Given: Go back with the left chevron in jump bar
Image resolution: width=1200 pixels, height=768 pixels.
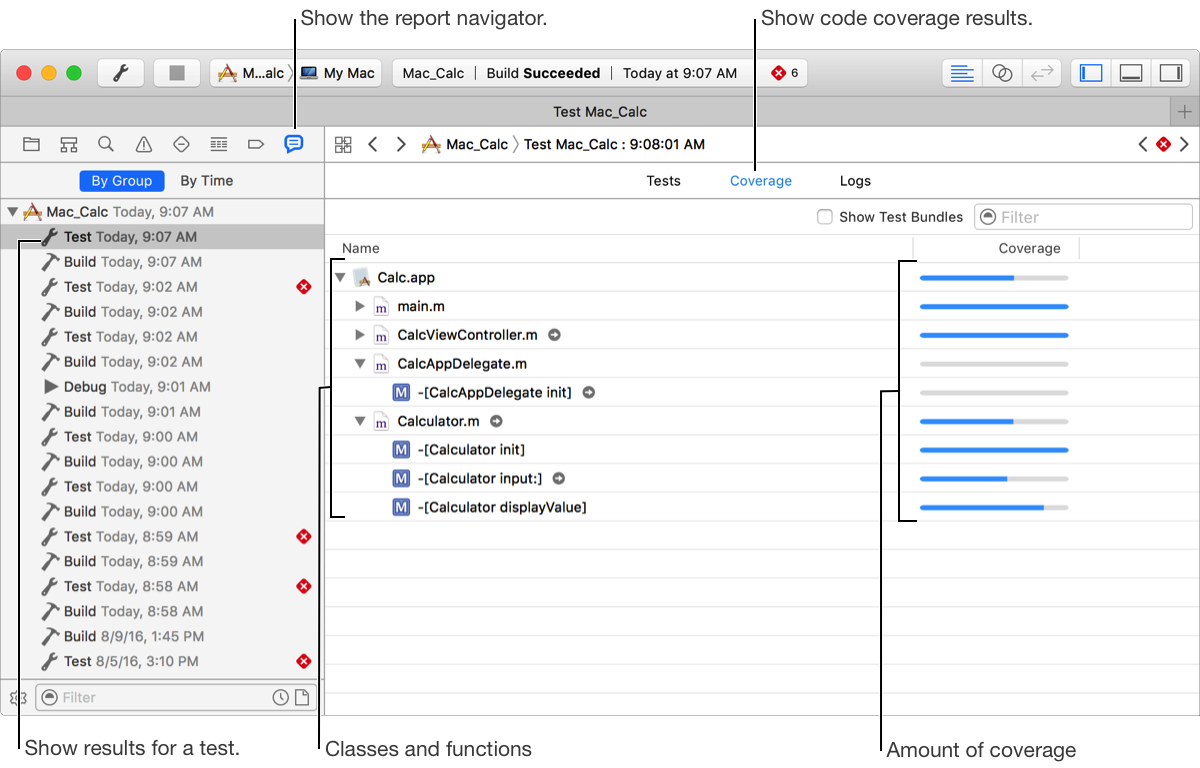Looking at the screenshot, I should [x=372, y=144].
